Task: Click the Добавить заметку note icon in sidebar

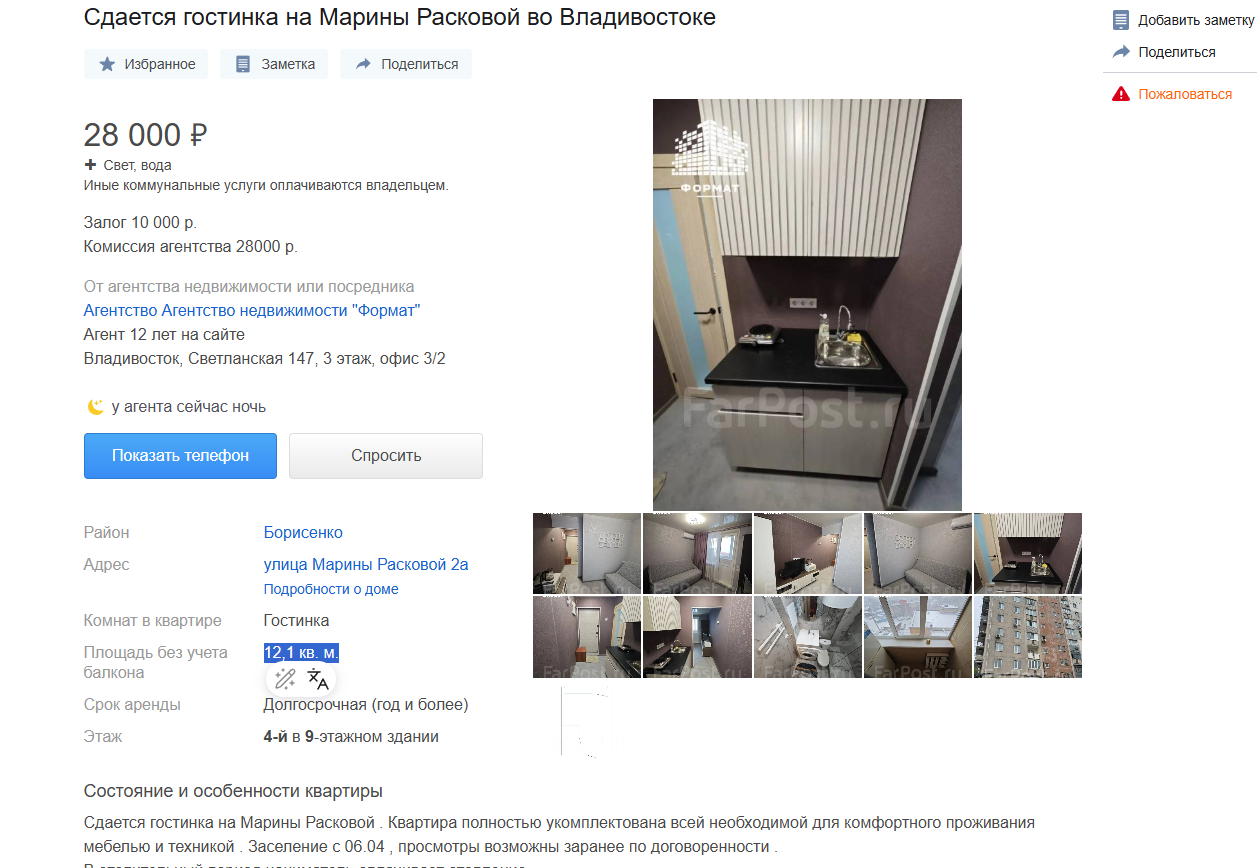Action: (x=1121, y=20)
